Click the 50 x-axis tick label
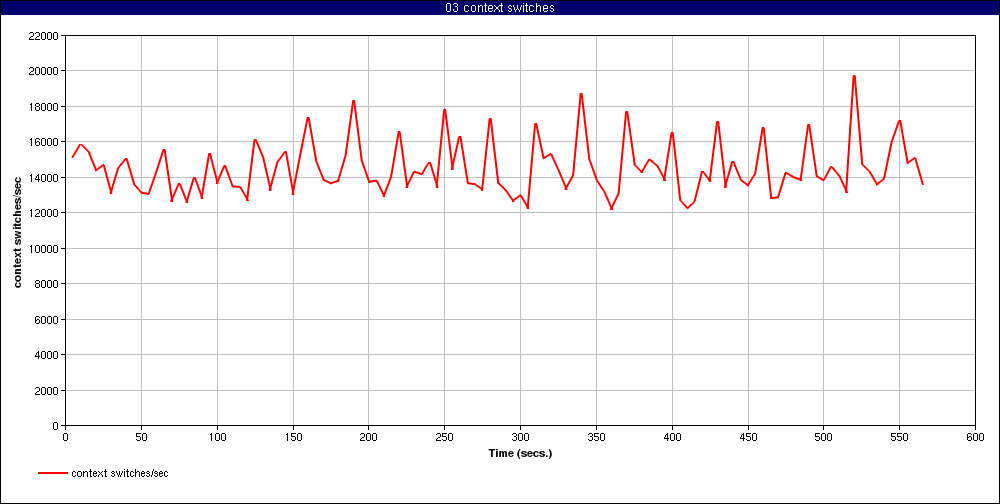The height and width of the screenshot is (504, 1000). point(141,437)
